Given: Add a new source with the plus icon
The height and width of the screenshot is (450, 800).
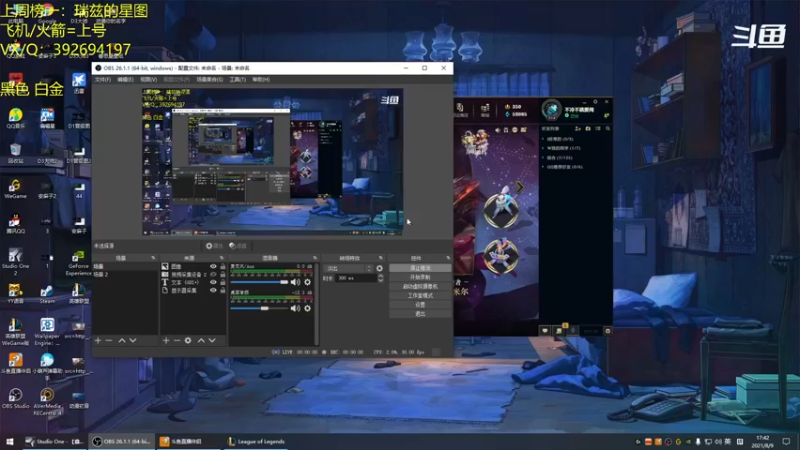Looking at the screenshot, I should (166, 340).
